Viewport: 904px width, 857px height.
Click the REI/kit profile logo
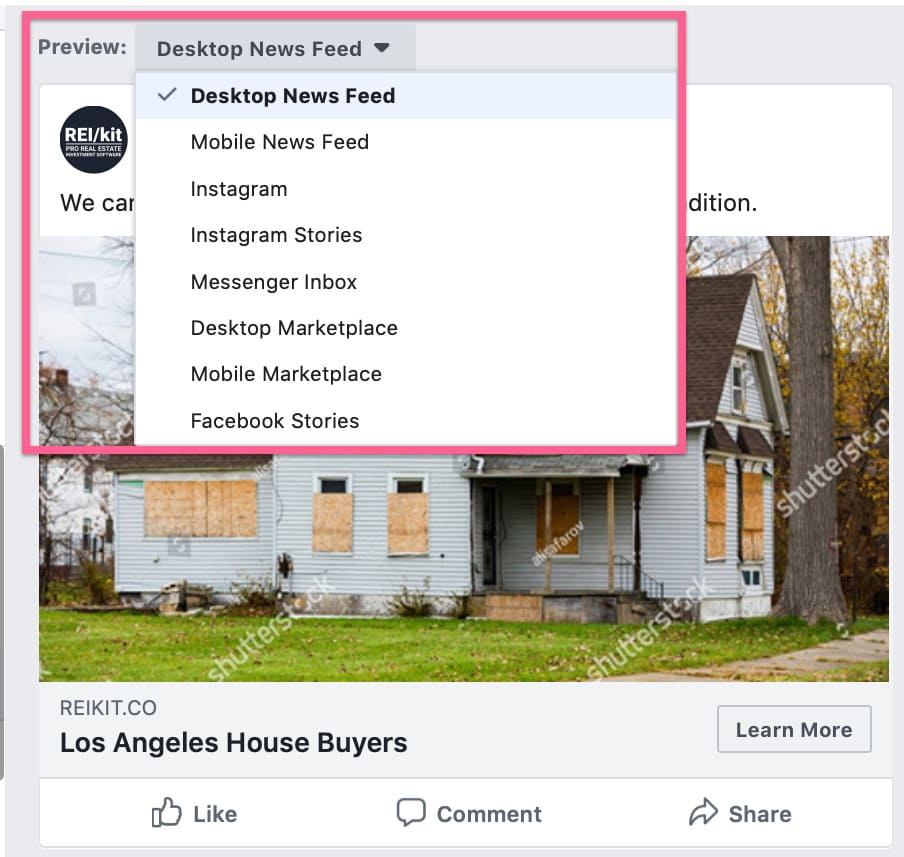click(93, 140)
